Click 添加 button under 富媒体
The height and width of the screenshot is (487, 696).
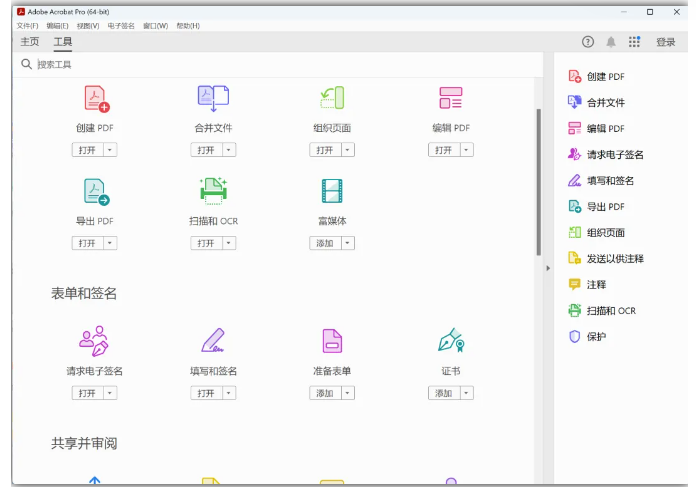325,243
